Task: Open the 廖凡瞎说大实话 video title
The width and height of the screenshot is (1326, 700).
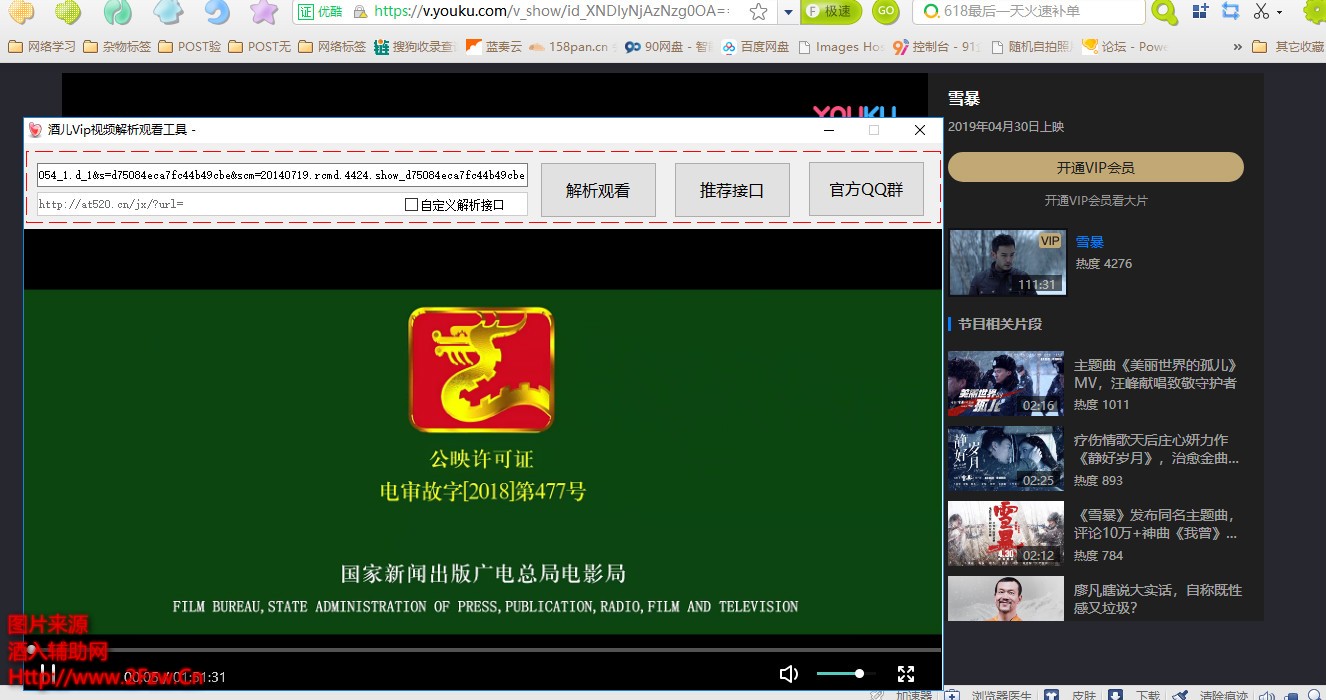Action: (1156, 599)
